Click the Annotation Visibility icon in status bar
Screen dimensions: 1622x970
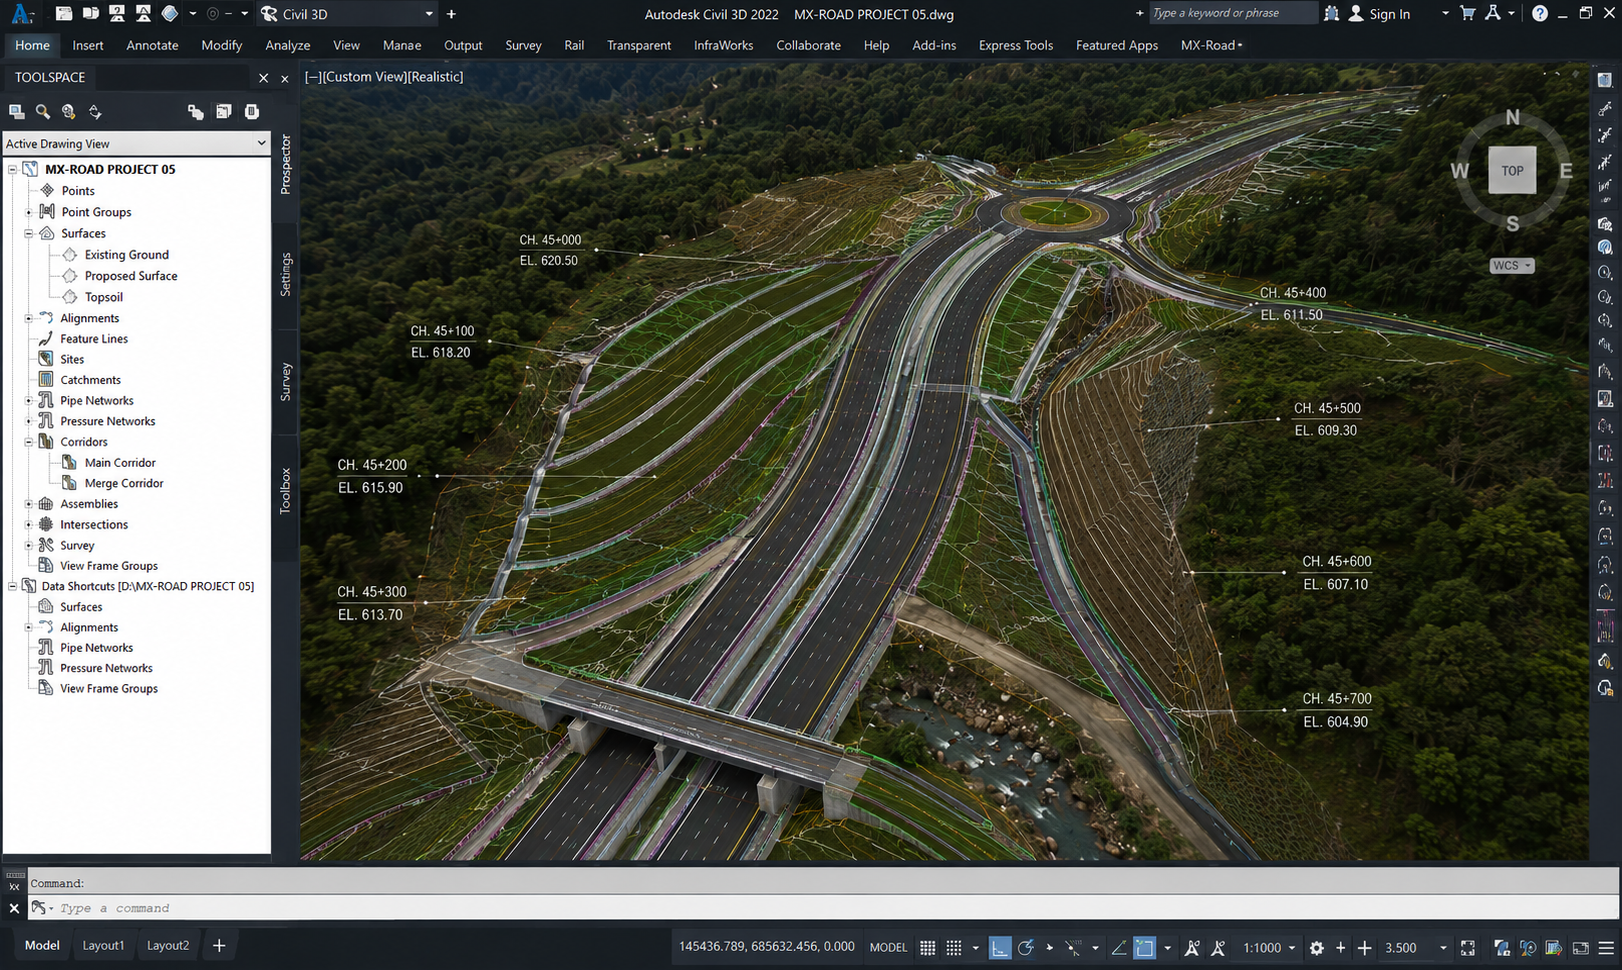click(x=1191, y=947)
